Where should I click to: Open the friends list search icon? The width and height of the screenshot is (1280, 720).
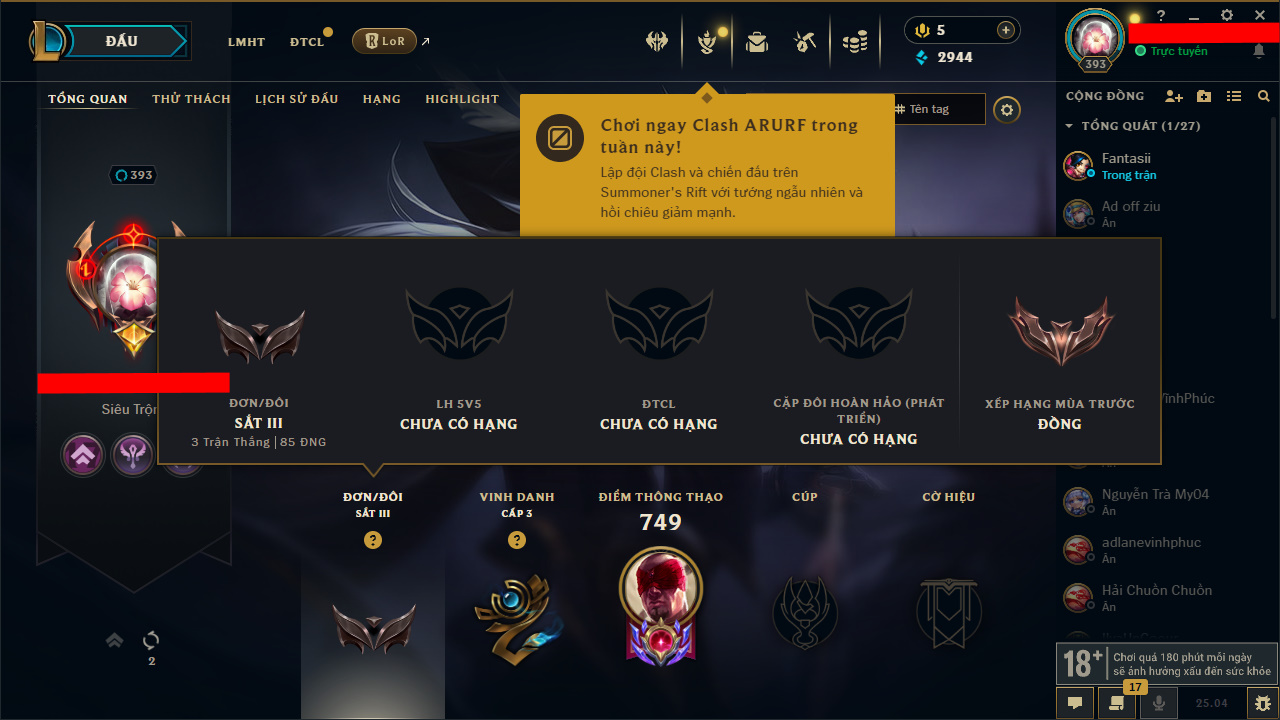click(1264, 96)
